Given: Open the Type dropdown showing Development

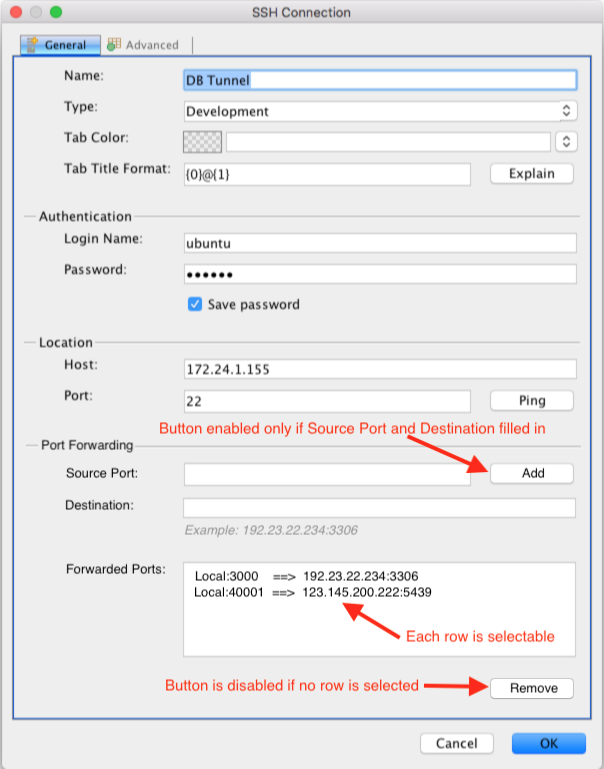Looking at the screenshot, I should (x=380, y=111).
